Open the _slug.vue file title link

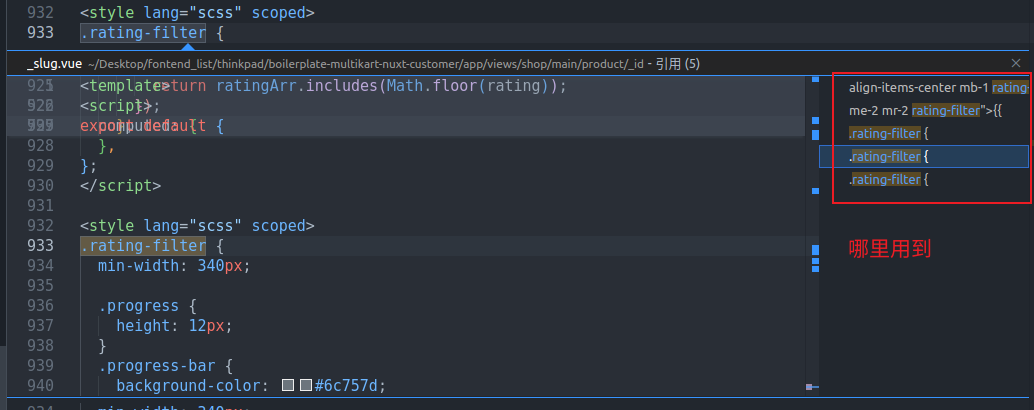[x=54, y=64]
